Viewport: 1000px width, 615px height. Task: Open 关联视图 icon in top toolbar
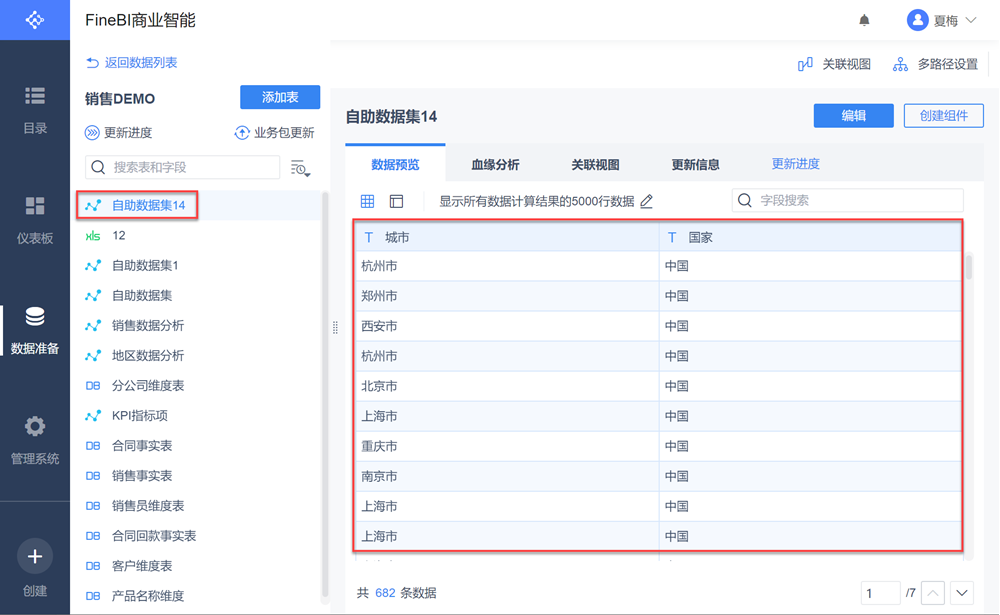pyautogui.click(x=806, y=64)
